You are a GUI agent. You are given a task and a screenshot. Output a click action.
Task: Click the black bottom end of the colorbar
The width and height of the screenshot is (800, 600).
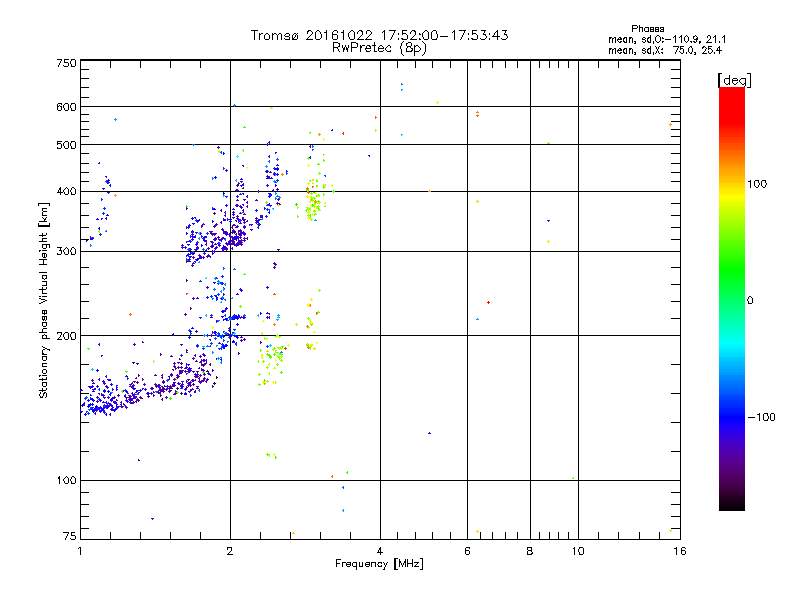point(732,504)
